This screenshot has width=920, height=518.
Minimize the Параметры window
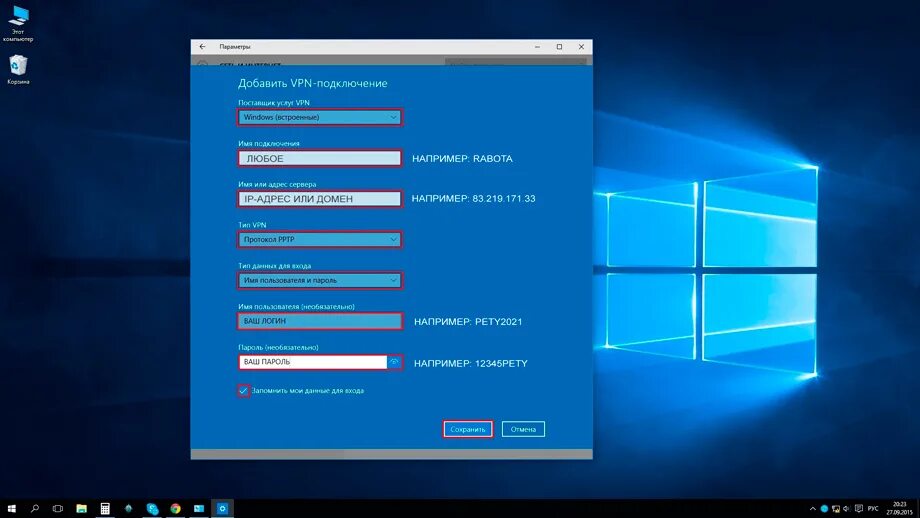pos(537,46)
